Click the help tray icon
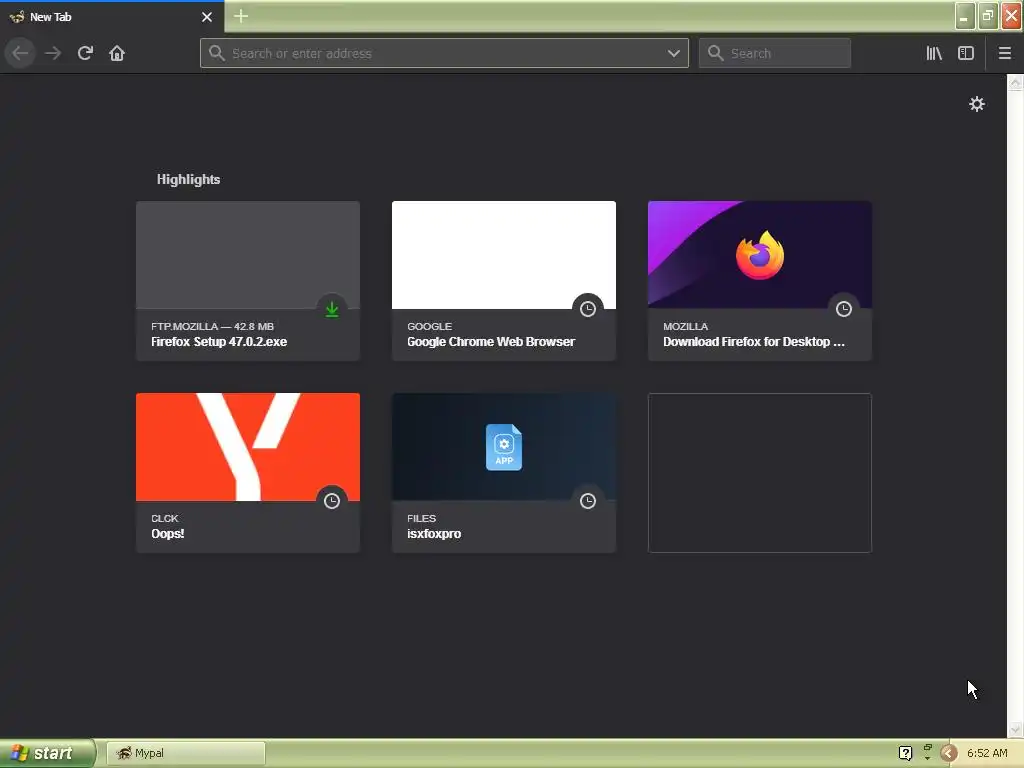Screen dimensions: 1024x768 click(905, 753)
